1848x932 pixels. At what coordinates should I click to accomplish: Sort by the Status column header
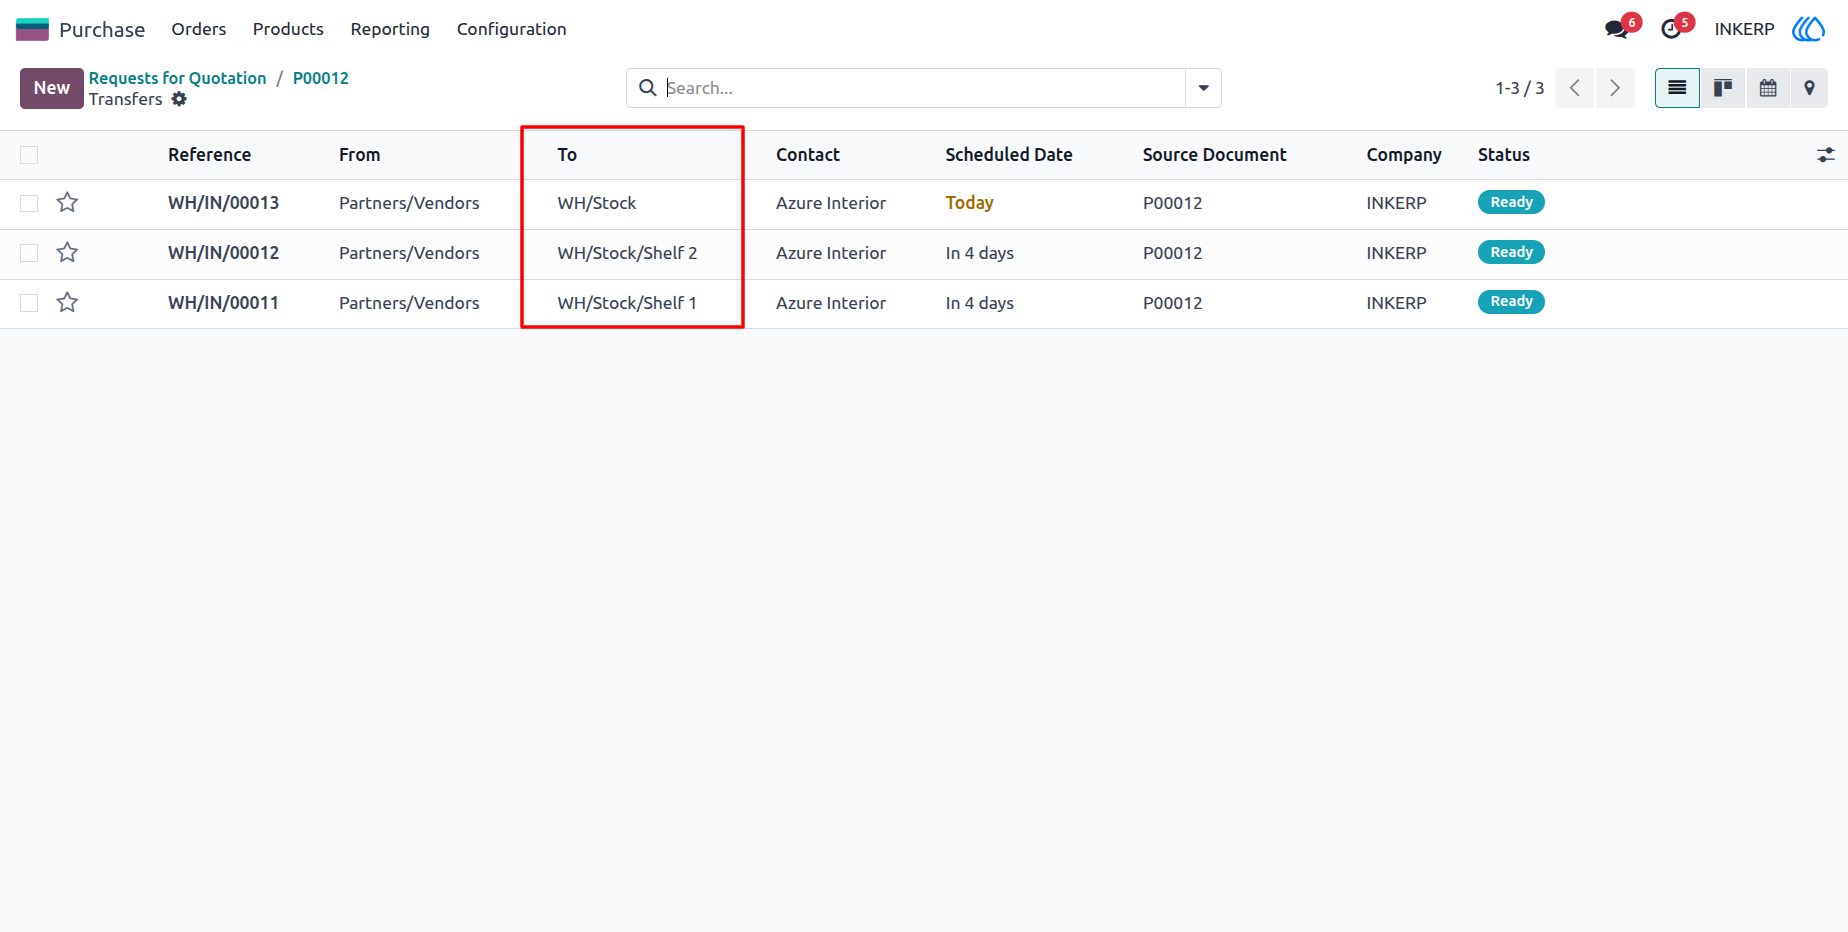[1504, 155]
